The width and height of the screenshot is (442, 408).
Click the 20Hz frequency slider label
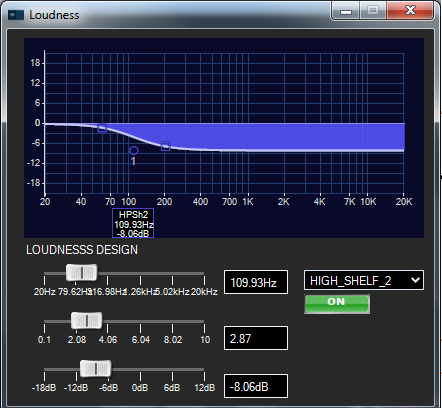click(45, 292)
